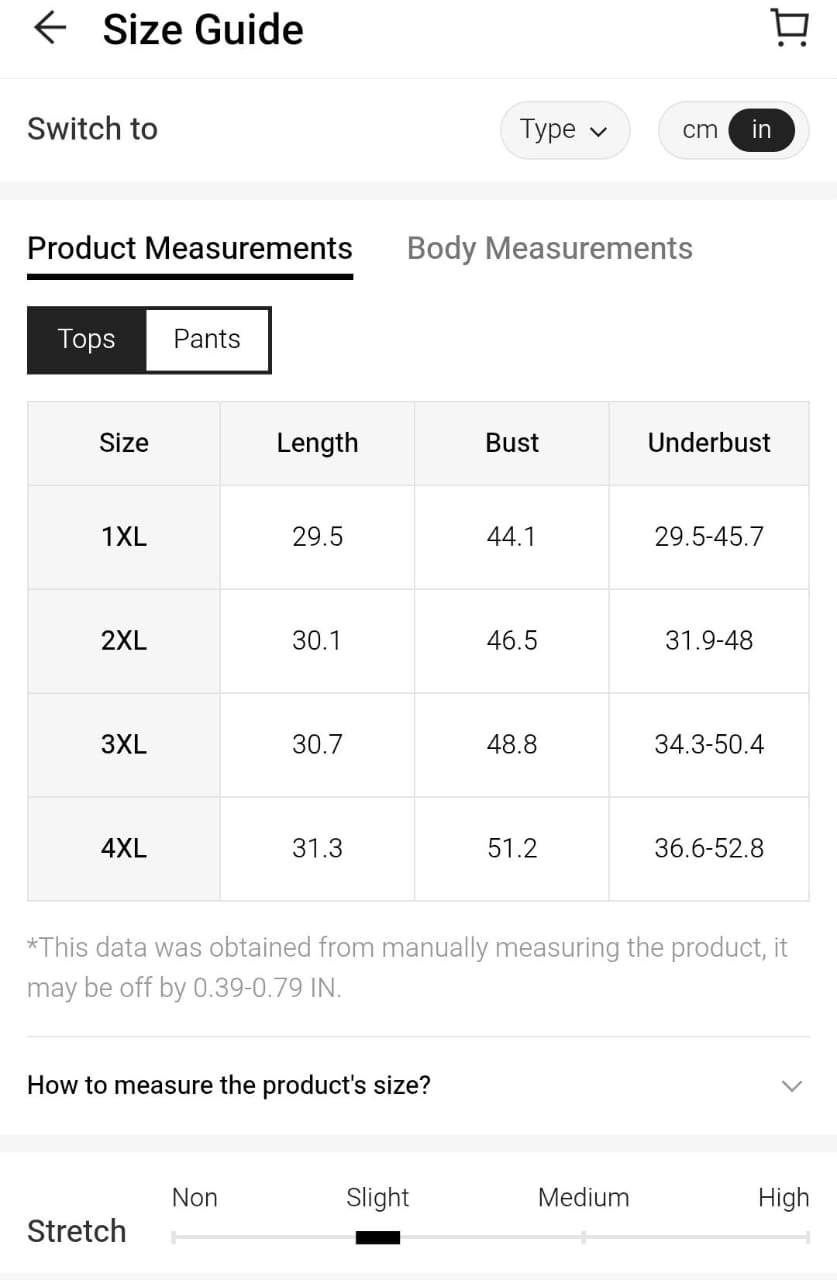
Task: Click the Length column header
Action: (317, 443)
